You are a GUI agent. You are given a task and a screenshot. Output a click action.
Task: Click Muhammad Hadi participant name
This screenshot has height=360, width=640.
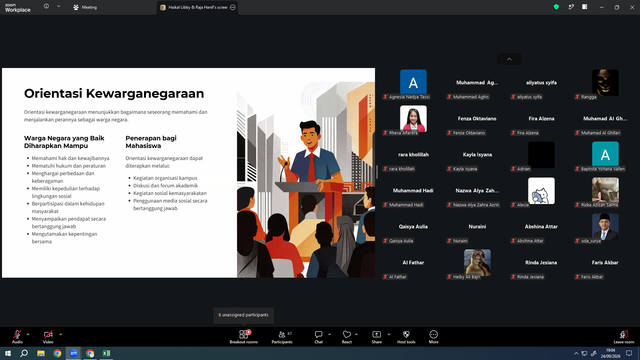click(x=413, y=190)
